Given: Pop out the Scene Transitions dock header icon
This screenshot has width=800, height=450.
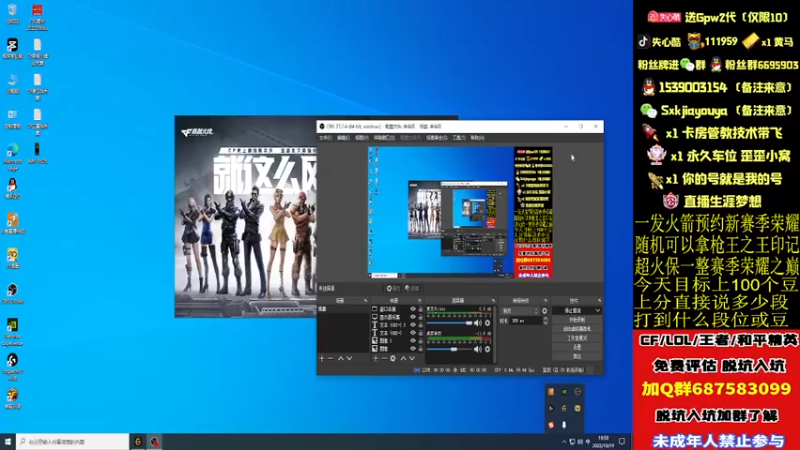Looking at the screenshot, I should [545, 301].
